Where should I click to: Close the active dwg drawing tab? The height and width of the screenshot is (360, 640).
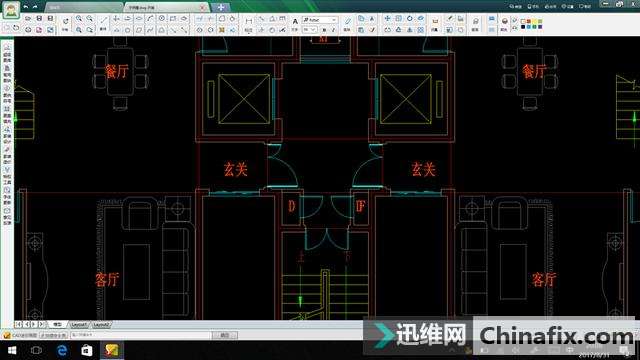[x=202, y=8]
